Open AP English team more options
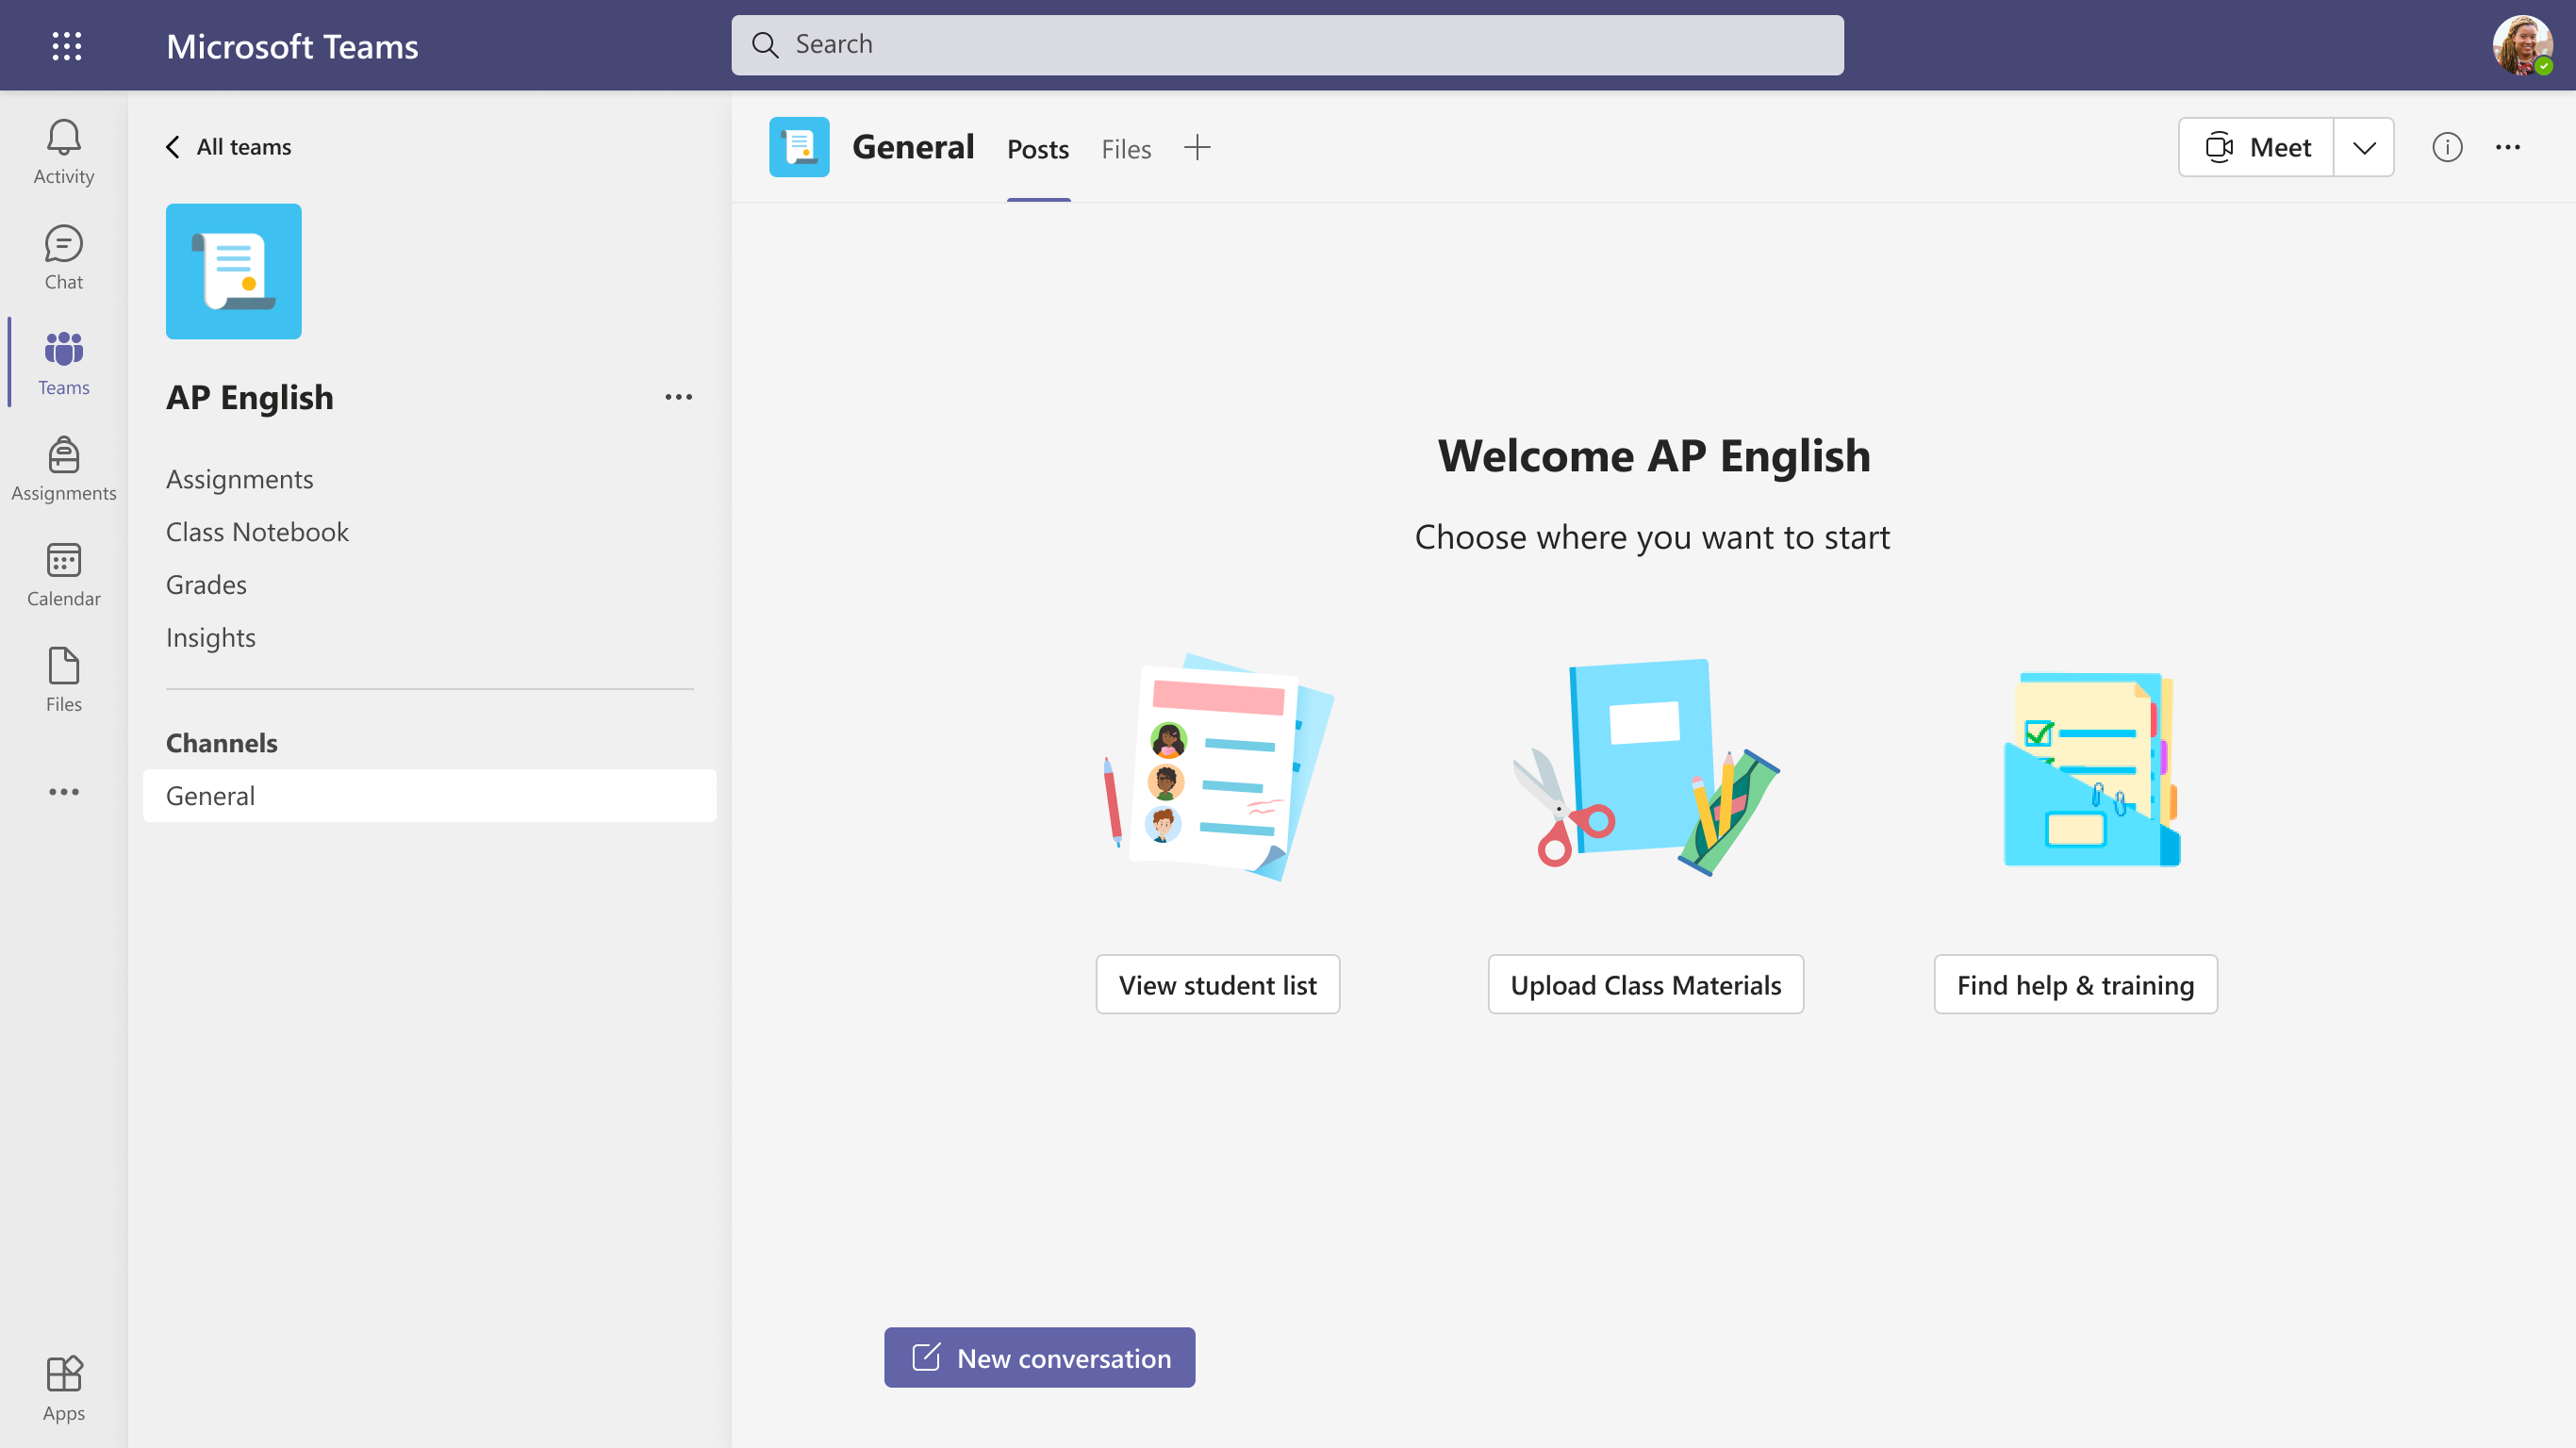The width and height of the screenshot is (2576, 1448). pos(678,397)
